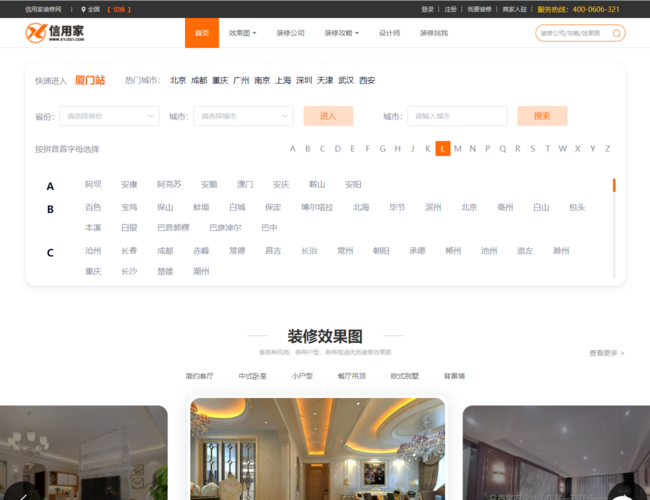Viewport: 650px width, 500px height.
Task: Open the 装修公司 nav item
Action: pyautogui.click(x=290, y=33)
